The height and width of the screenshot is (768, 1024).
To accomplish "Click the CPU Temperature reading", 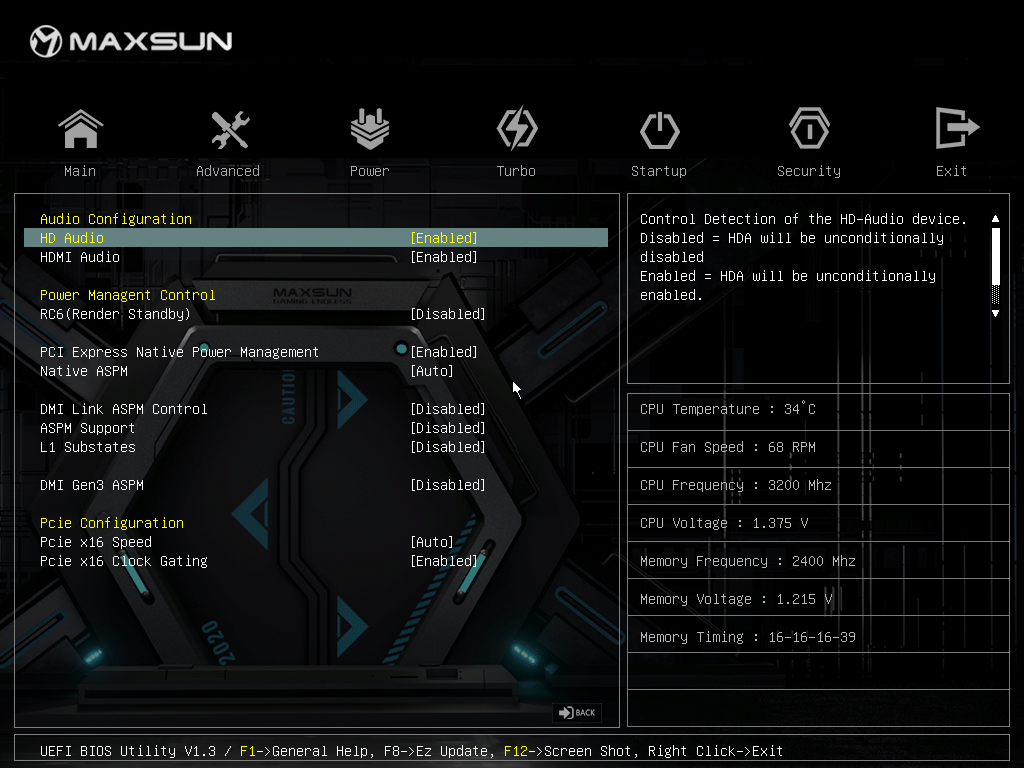I will coord(728,409).
